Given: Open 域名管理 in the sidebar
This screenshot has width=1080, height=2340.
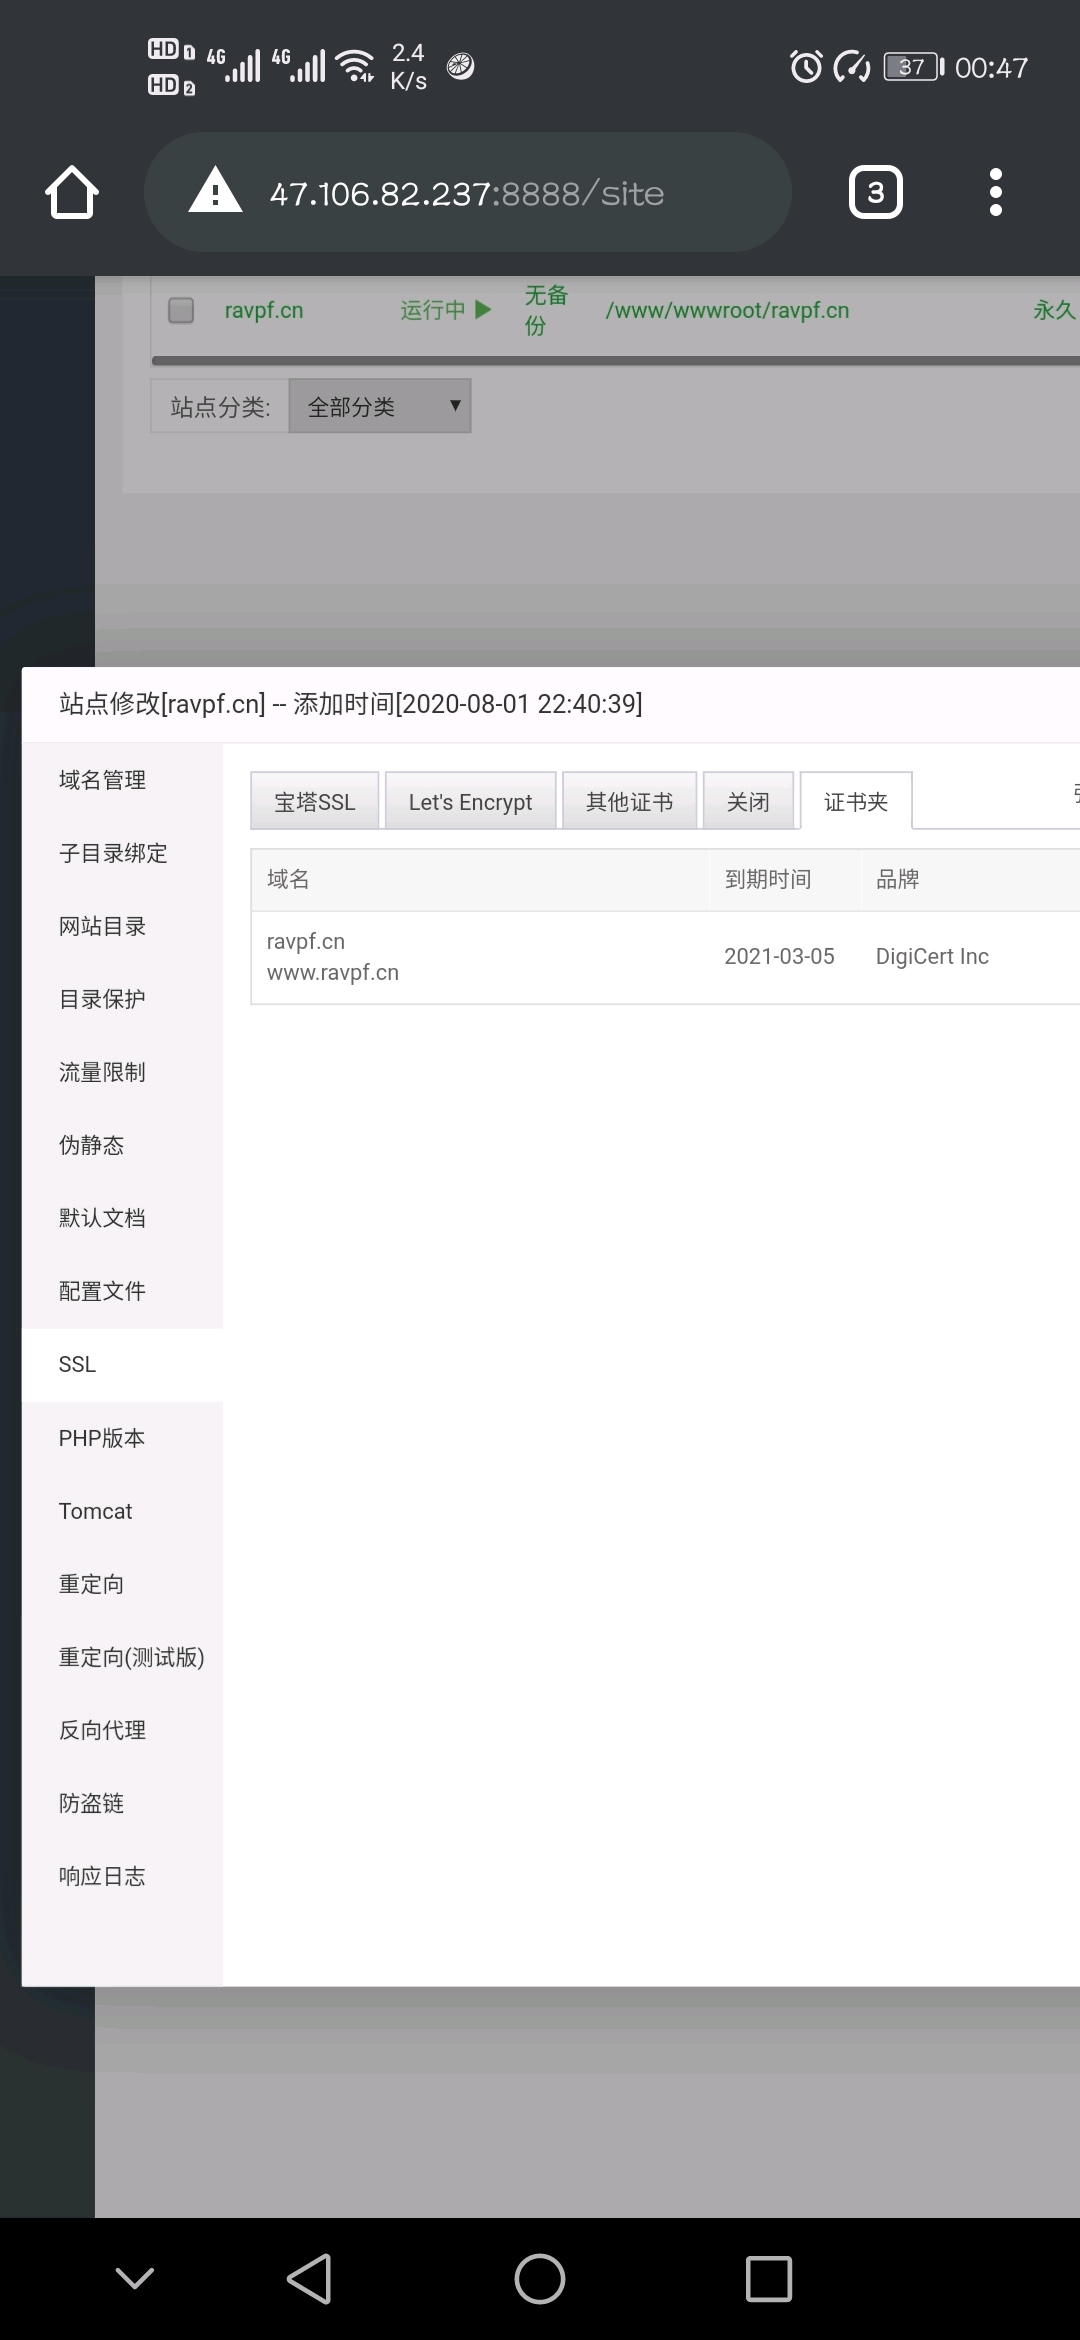Looking at the screenshot, I should point(122,780).
